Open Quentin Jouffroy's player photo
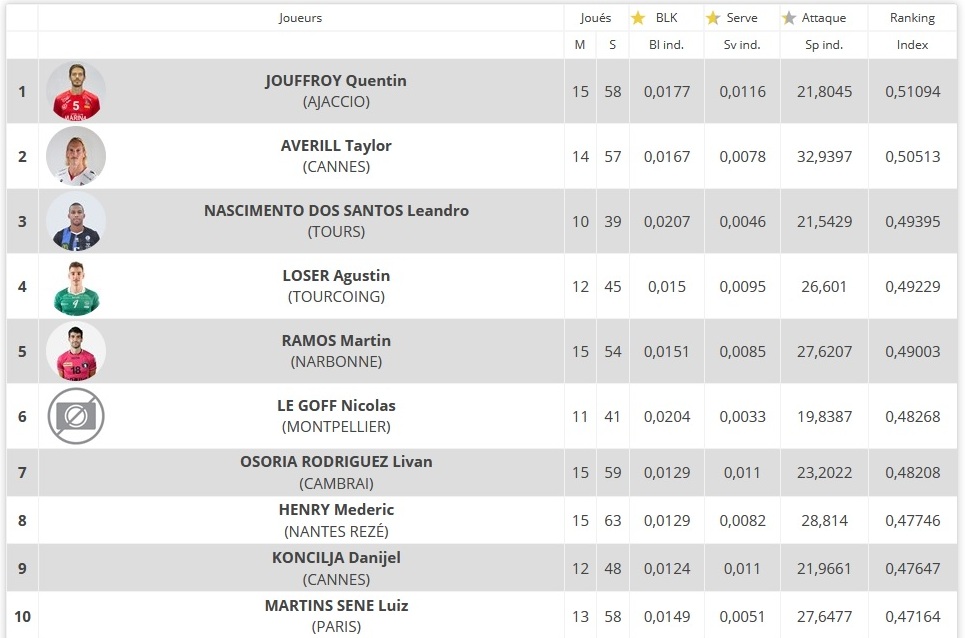Image resolution: width=965 pixels, height=638 pixels. [x=76, y=91]
